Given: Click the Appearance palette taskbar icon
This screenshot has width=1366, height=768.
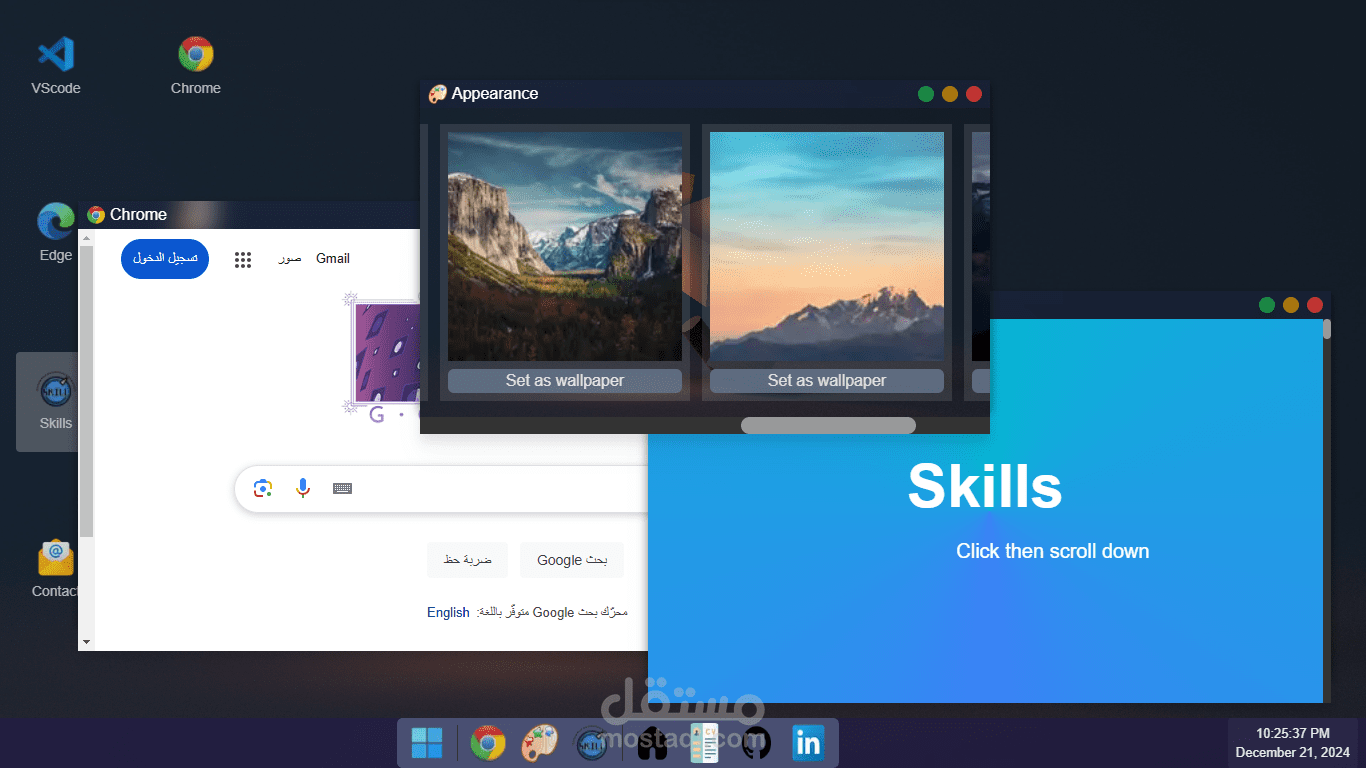Looking at the screenshot, I should (x=541, y=742).
